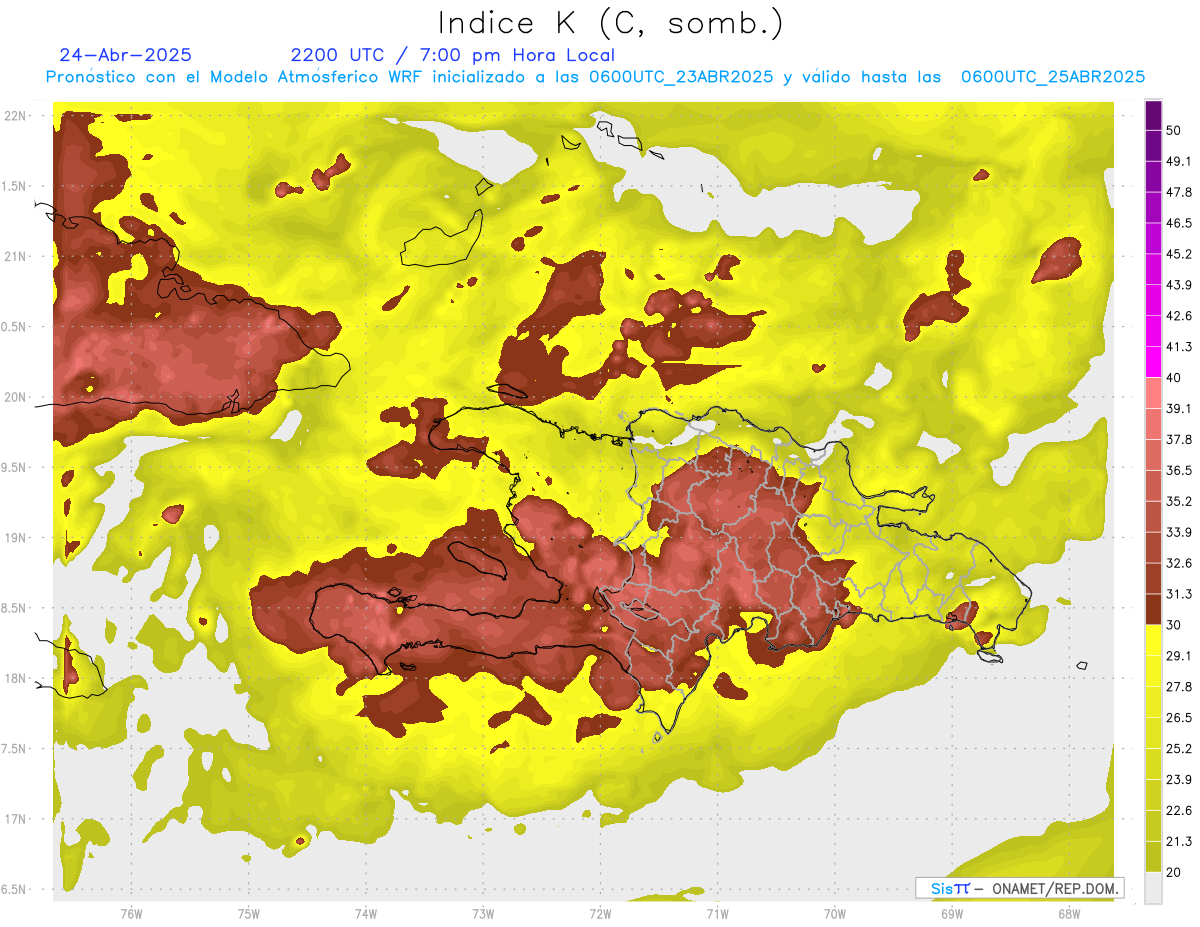Screen dimensions: 1200x927
Task: Pick the dark brown swatch between 30 and 31.3
Action: coord(1154,610)
